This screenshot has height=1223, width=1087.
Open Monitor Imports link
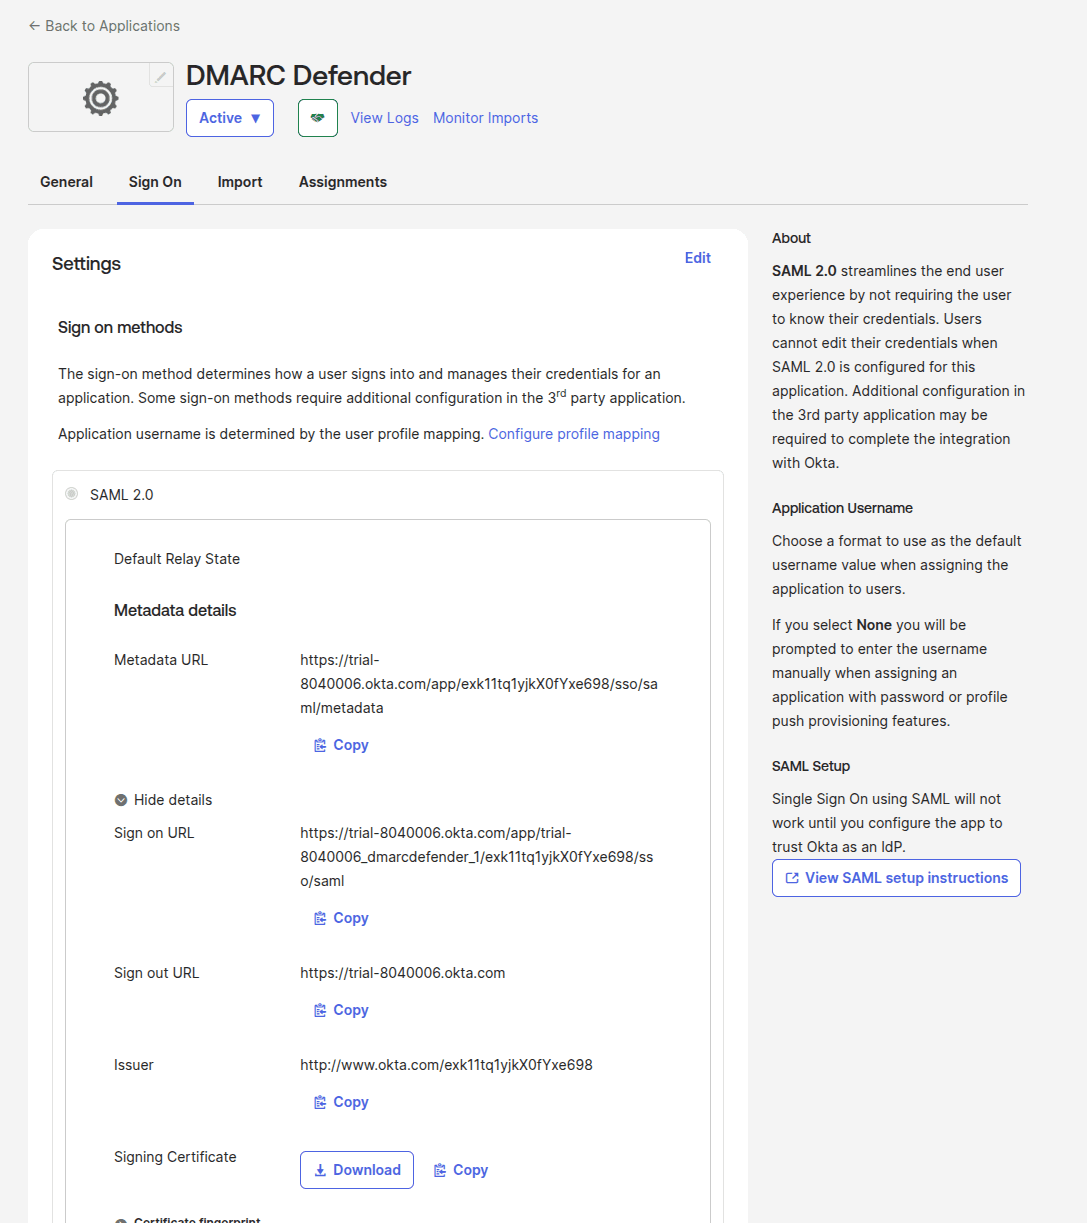(x=486, y=118)
